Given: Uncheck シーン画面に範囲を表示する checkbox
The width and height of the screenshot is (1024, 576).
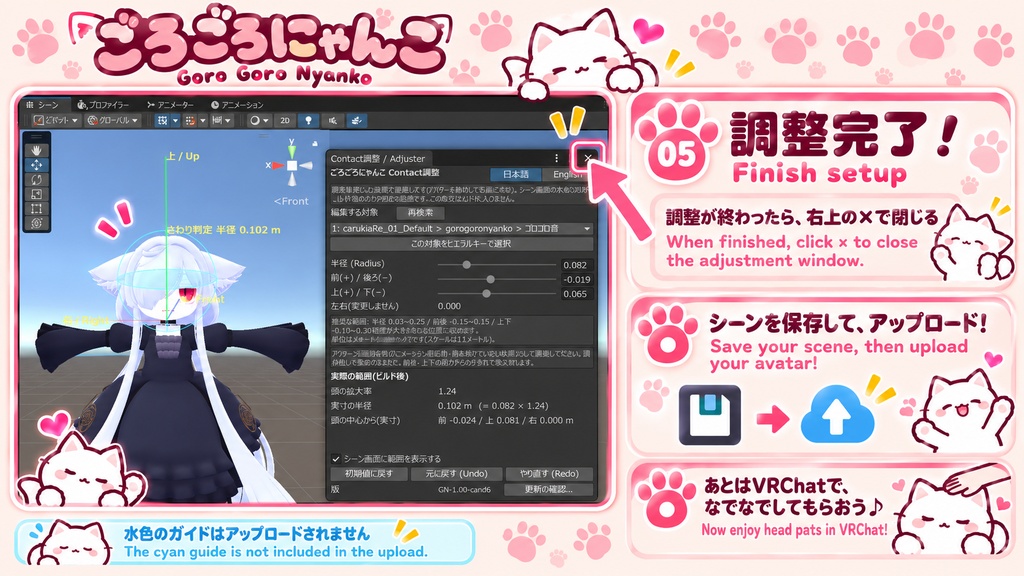Looking at the screenshot, I should 336,458.
